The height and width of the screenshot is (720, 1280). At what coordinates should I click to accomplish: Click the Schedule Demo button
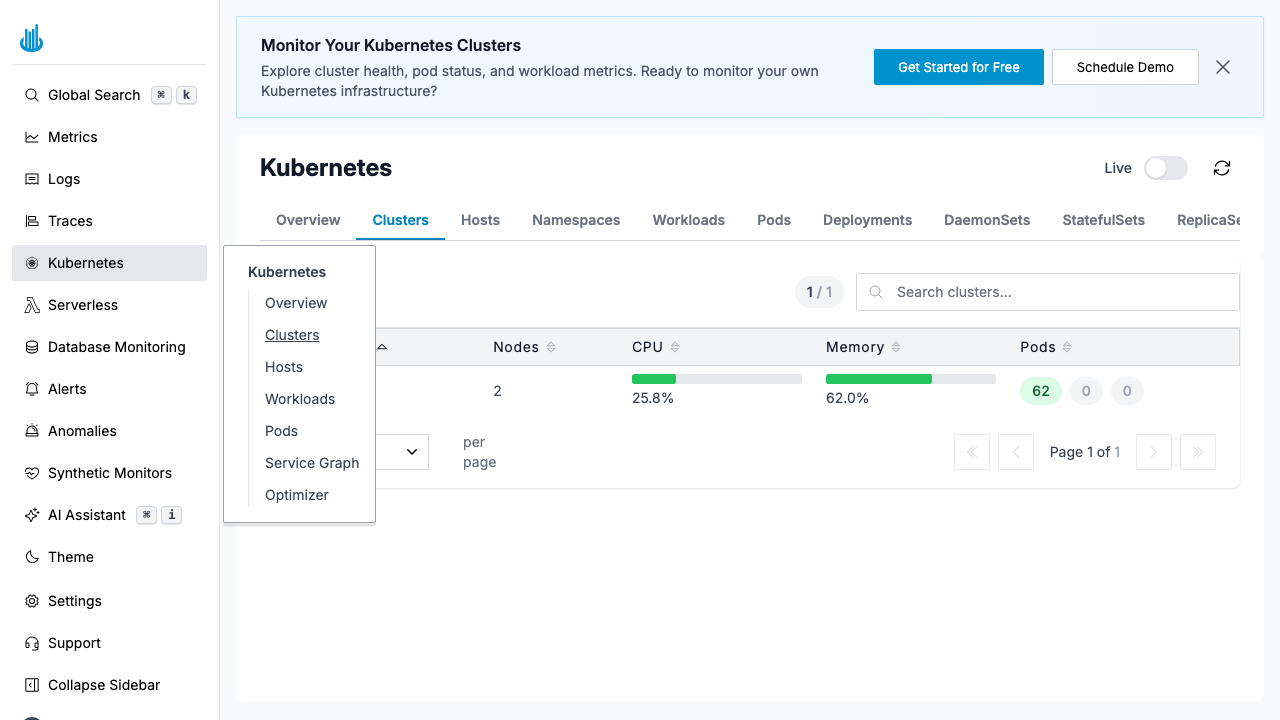pos(1124,67)
